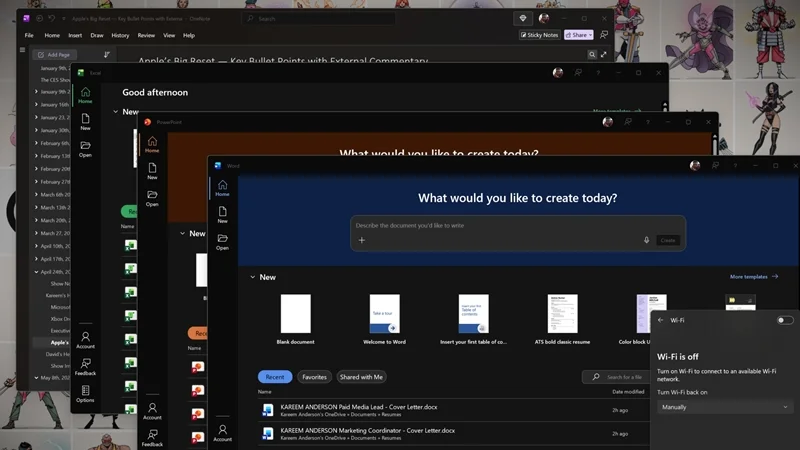This screenshot has height=450, width=800.
Task: Click OneNote undo arrow in title bar
Action: [x=52, y=18]
